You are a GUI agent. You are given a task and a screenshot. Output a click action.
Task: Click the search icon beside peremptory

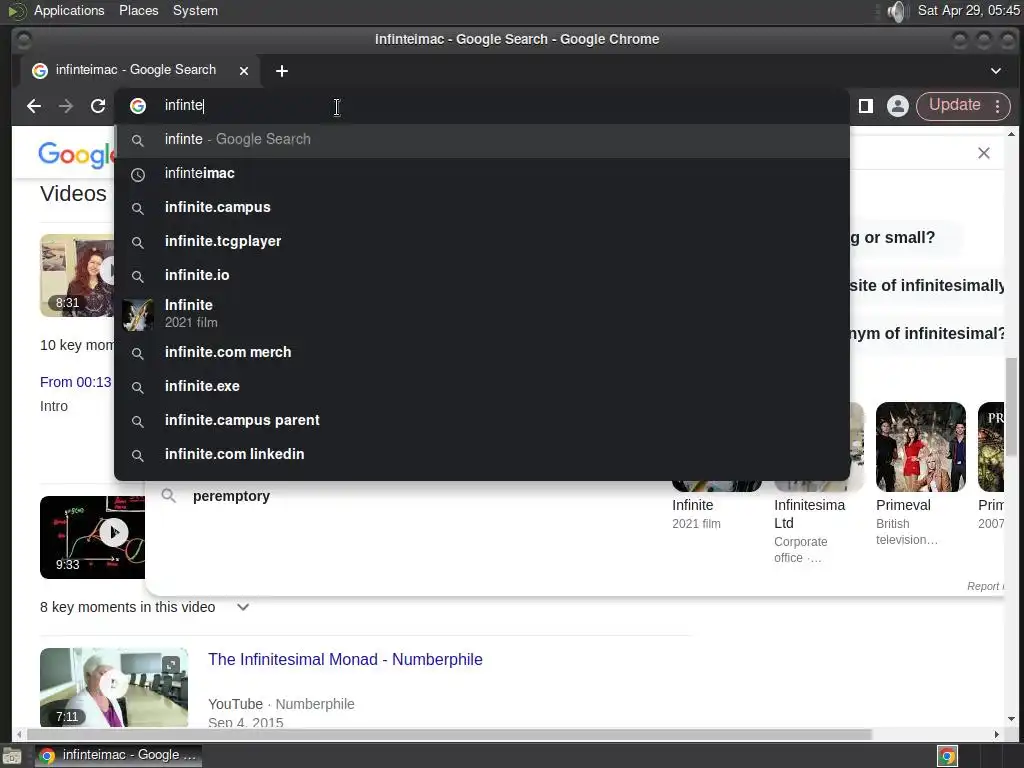[168, 496]
